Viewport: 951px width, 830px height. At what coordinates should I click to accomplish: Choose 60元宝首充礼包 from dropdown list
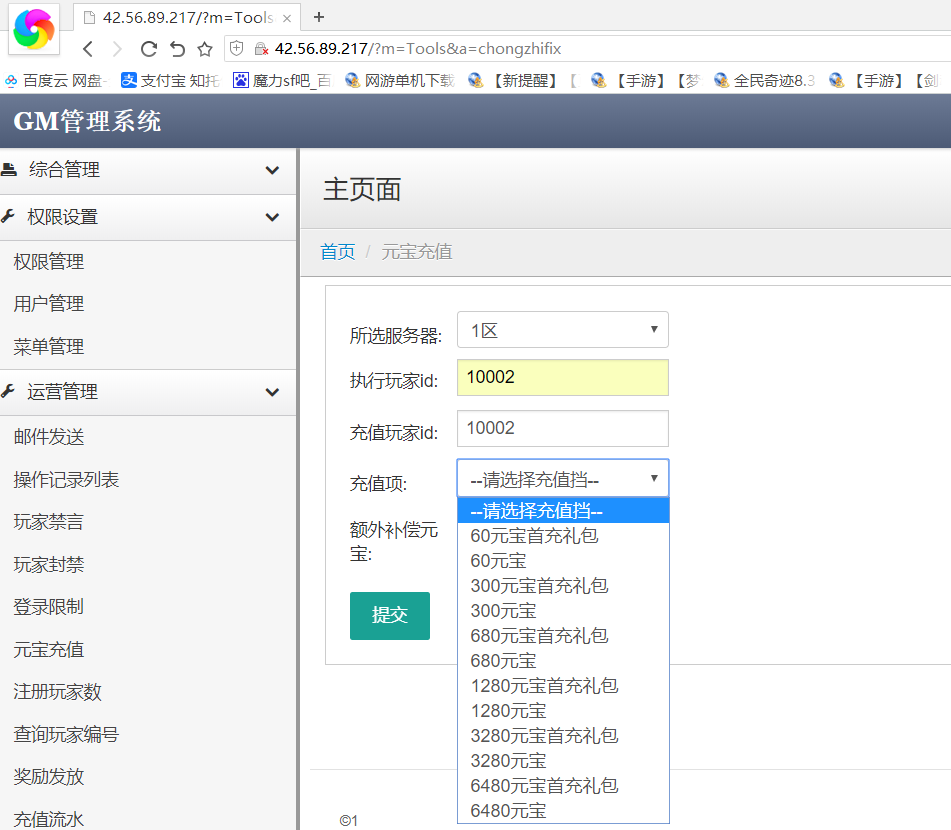click(x=534, y=536)
